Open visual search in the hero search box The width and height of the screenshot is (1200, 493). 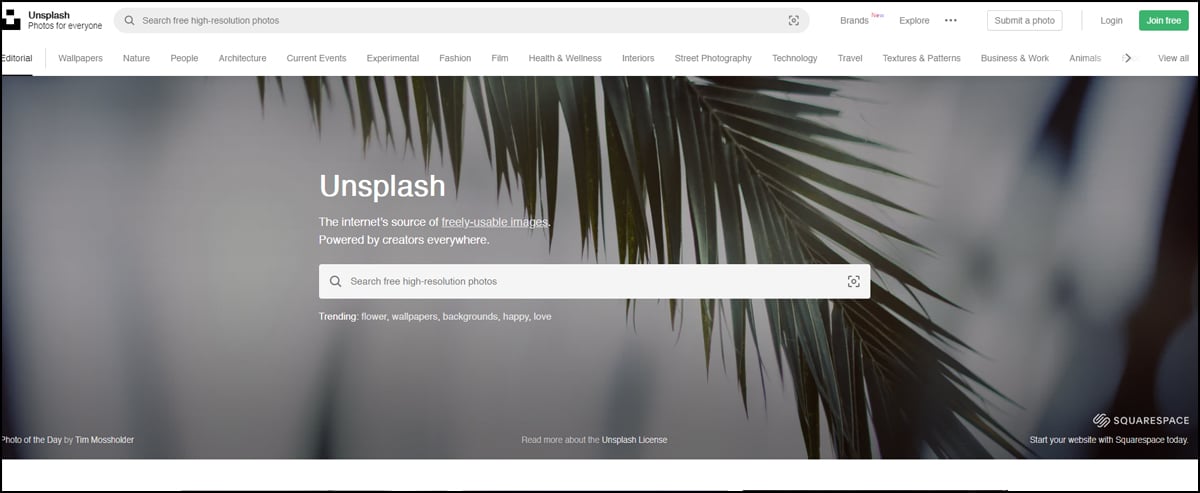coord(853,281)
